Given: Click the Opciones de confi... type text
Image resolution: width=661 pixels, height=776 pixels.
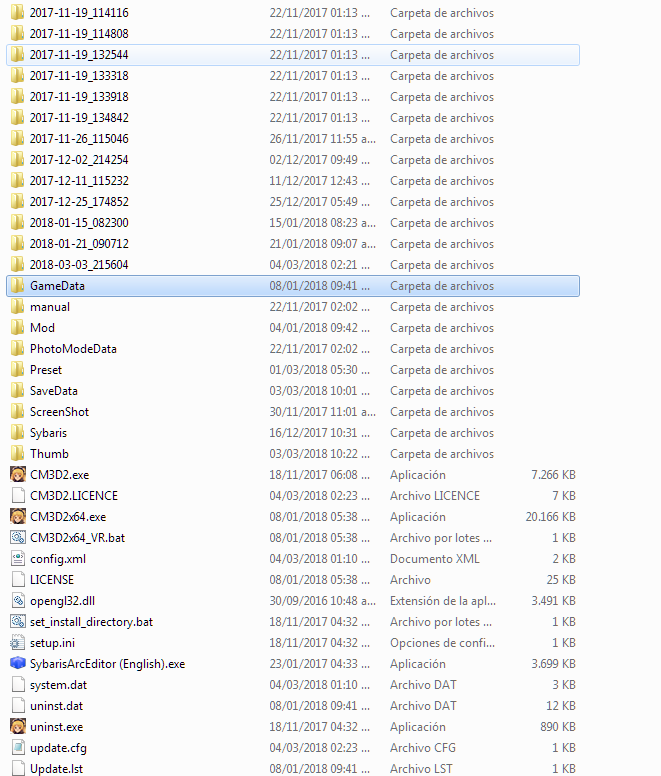Looking at the screenshot, I should coord(442,643).
